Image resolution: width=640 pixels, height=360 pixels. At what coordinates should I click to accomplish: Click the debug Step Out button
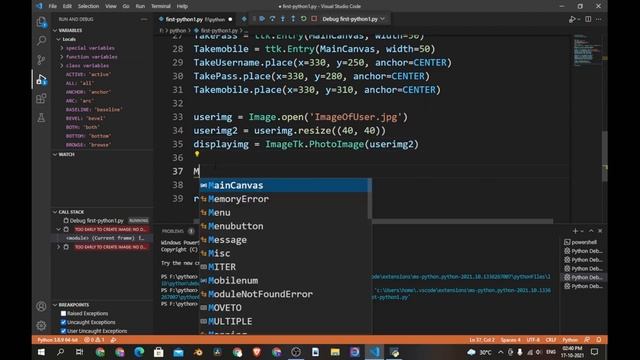pyautogui.click(x=293, y=19)
